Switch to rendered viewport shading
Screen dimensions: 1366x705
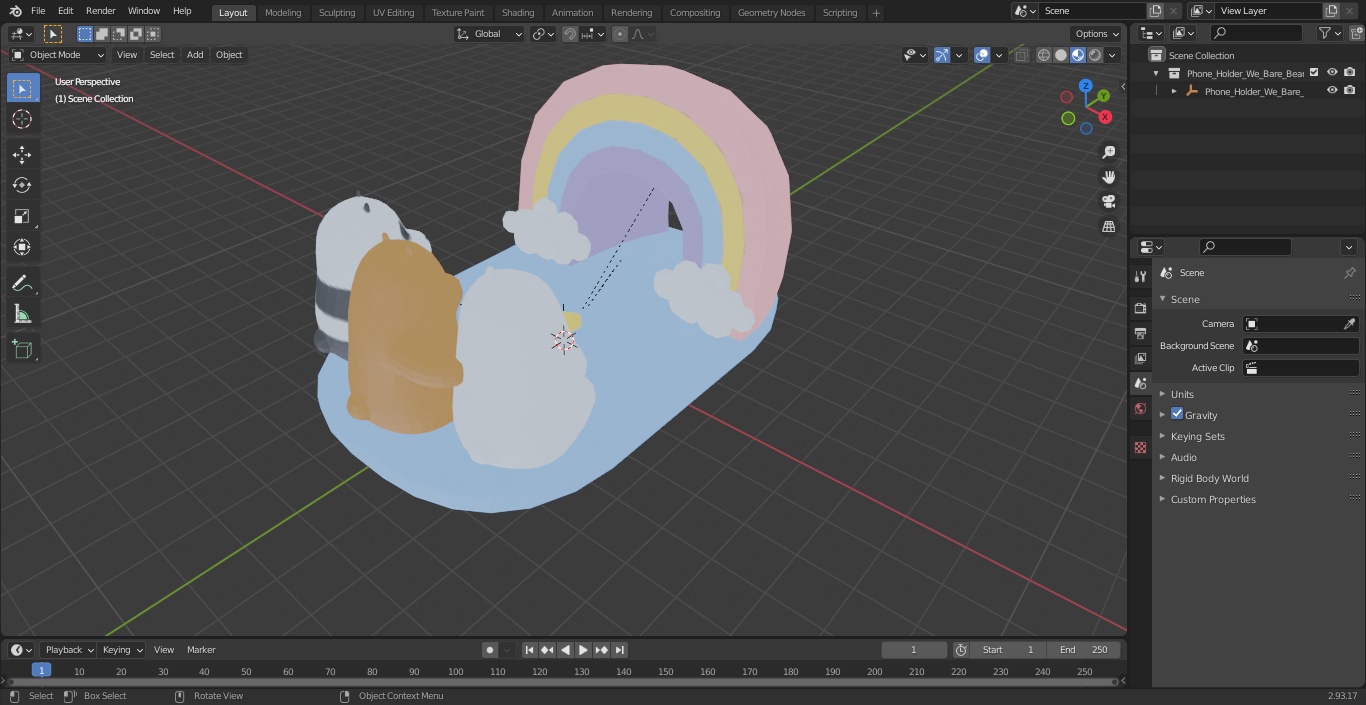pyautogui.click(x=1095, y=55)
